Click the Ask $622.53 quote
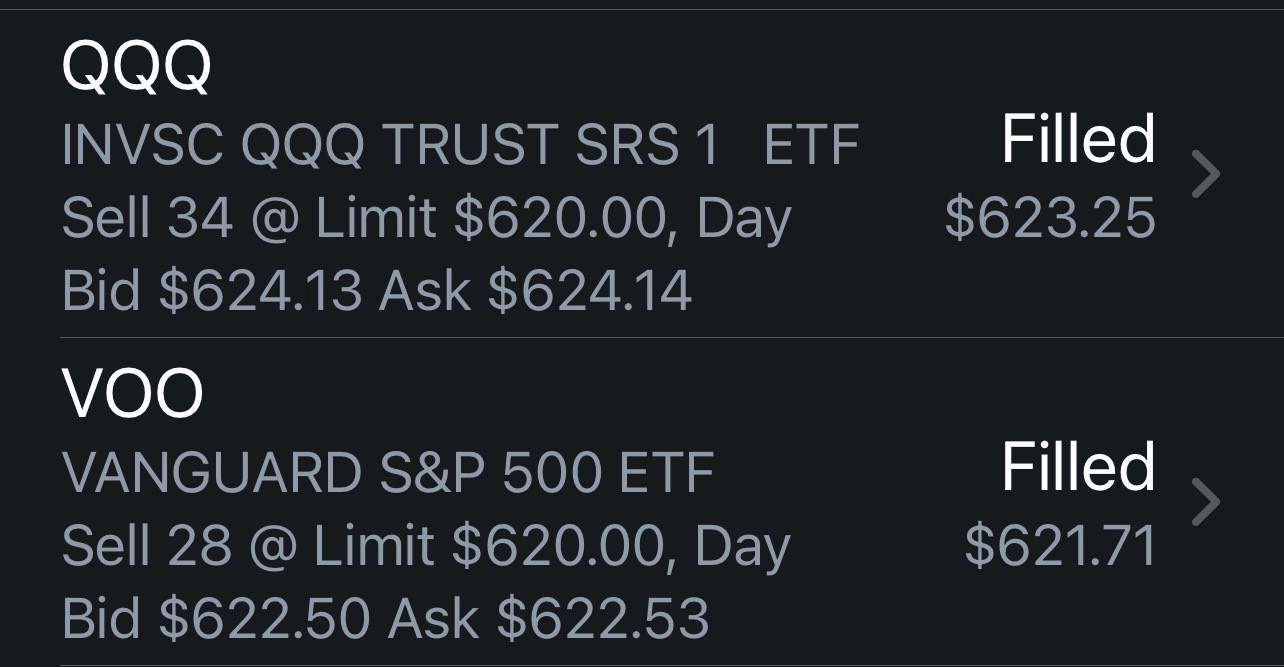 click(548, 618)
